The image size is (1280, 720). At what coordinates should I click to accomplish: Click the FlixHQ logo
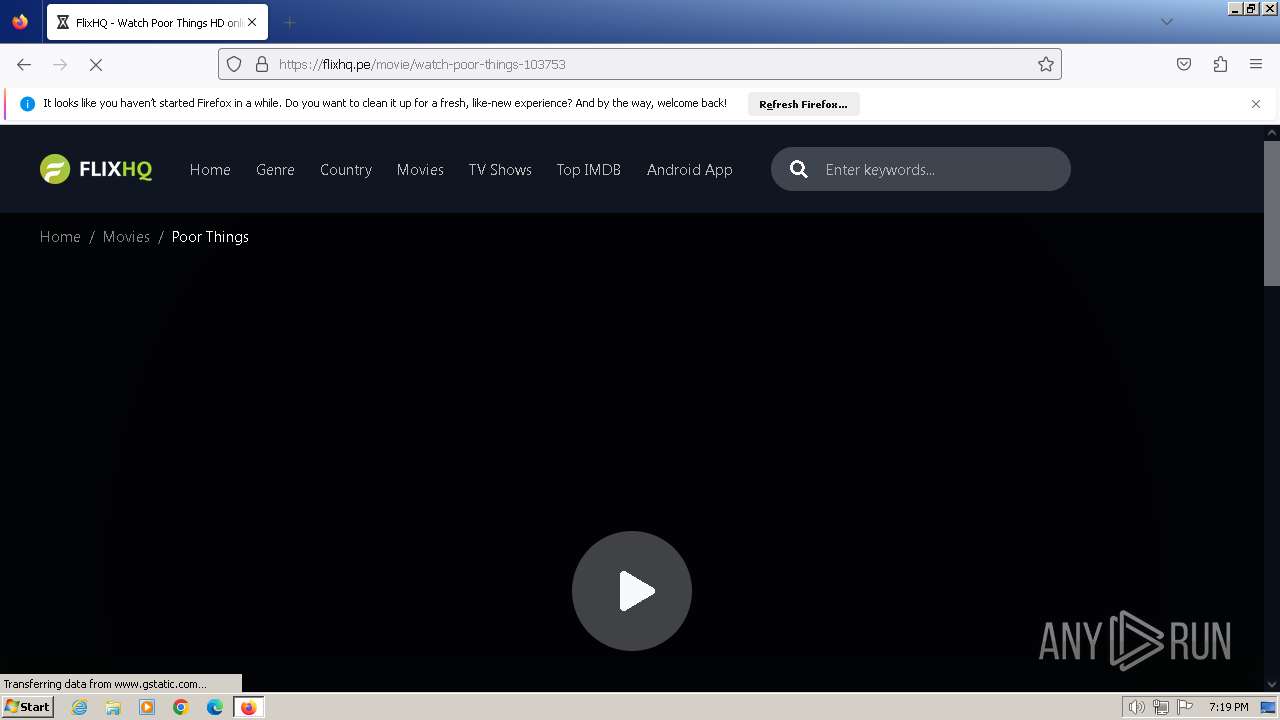96,169
